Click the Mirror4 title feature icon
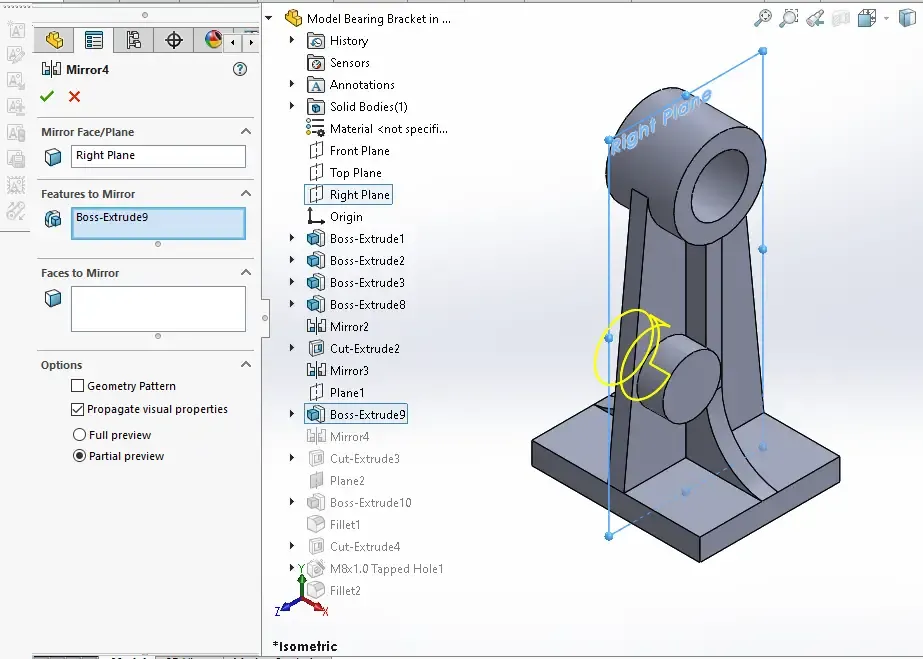This screenshot has width=923, height=659. click(51, 69)
